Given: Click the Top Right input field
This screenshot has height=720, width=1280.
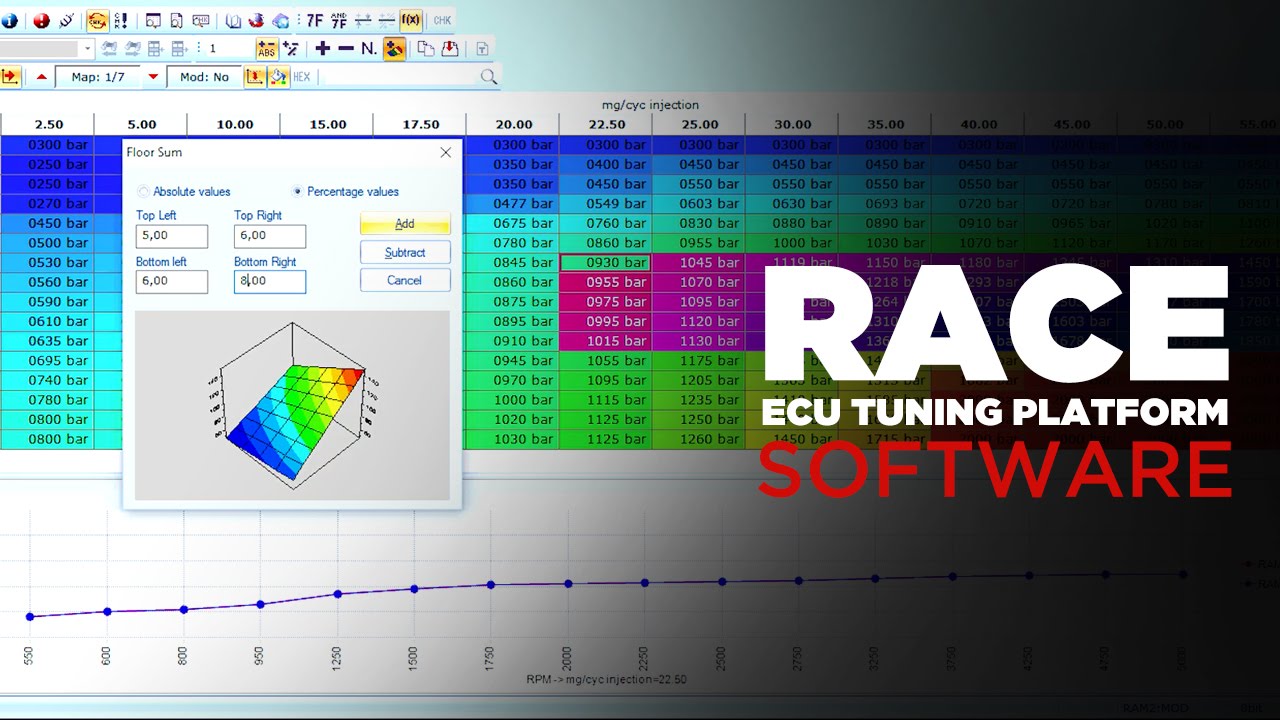Looking at the screenshot, I should pyautogui.click(x=270, y=236).
